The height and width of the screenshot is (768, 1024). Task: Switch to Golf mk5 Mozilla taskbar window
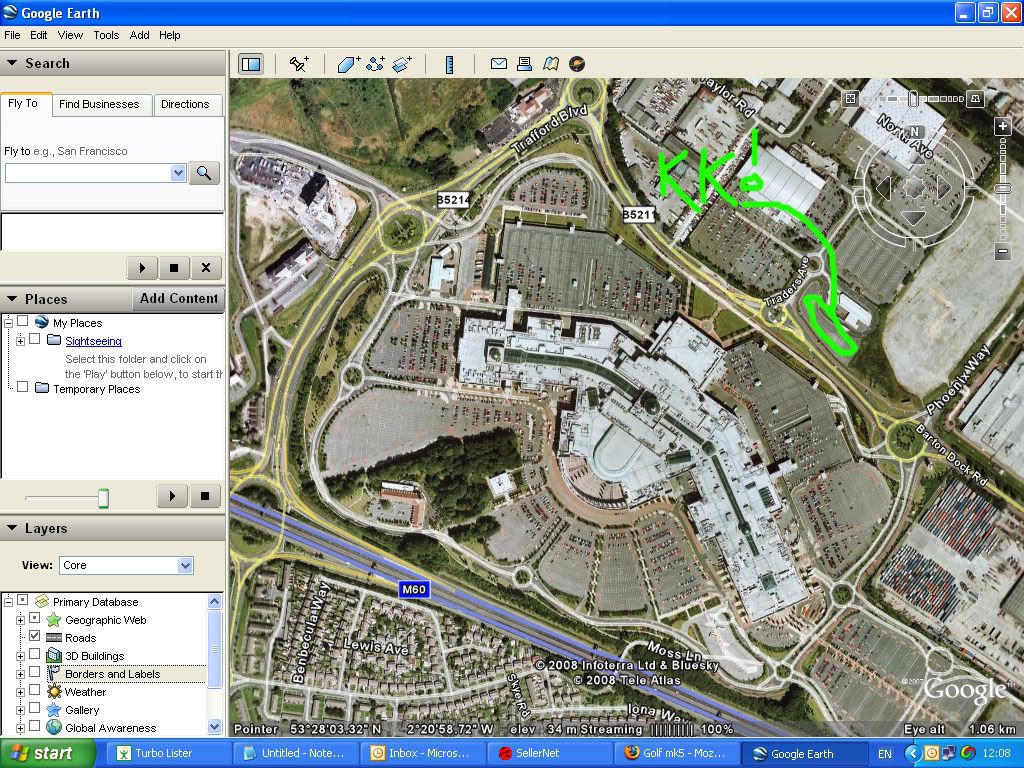click(x=679, y=753)
